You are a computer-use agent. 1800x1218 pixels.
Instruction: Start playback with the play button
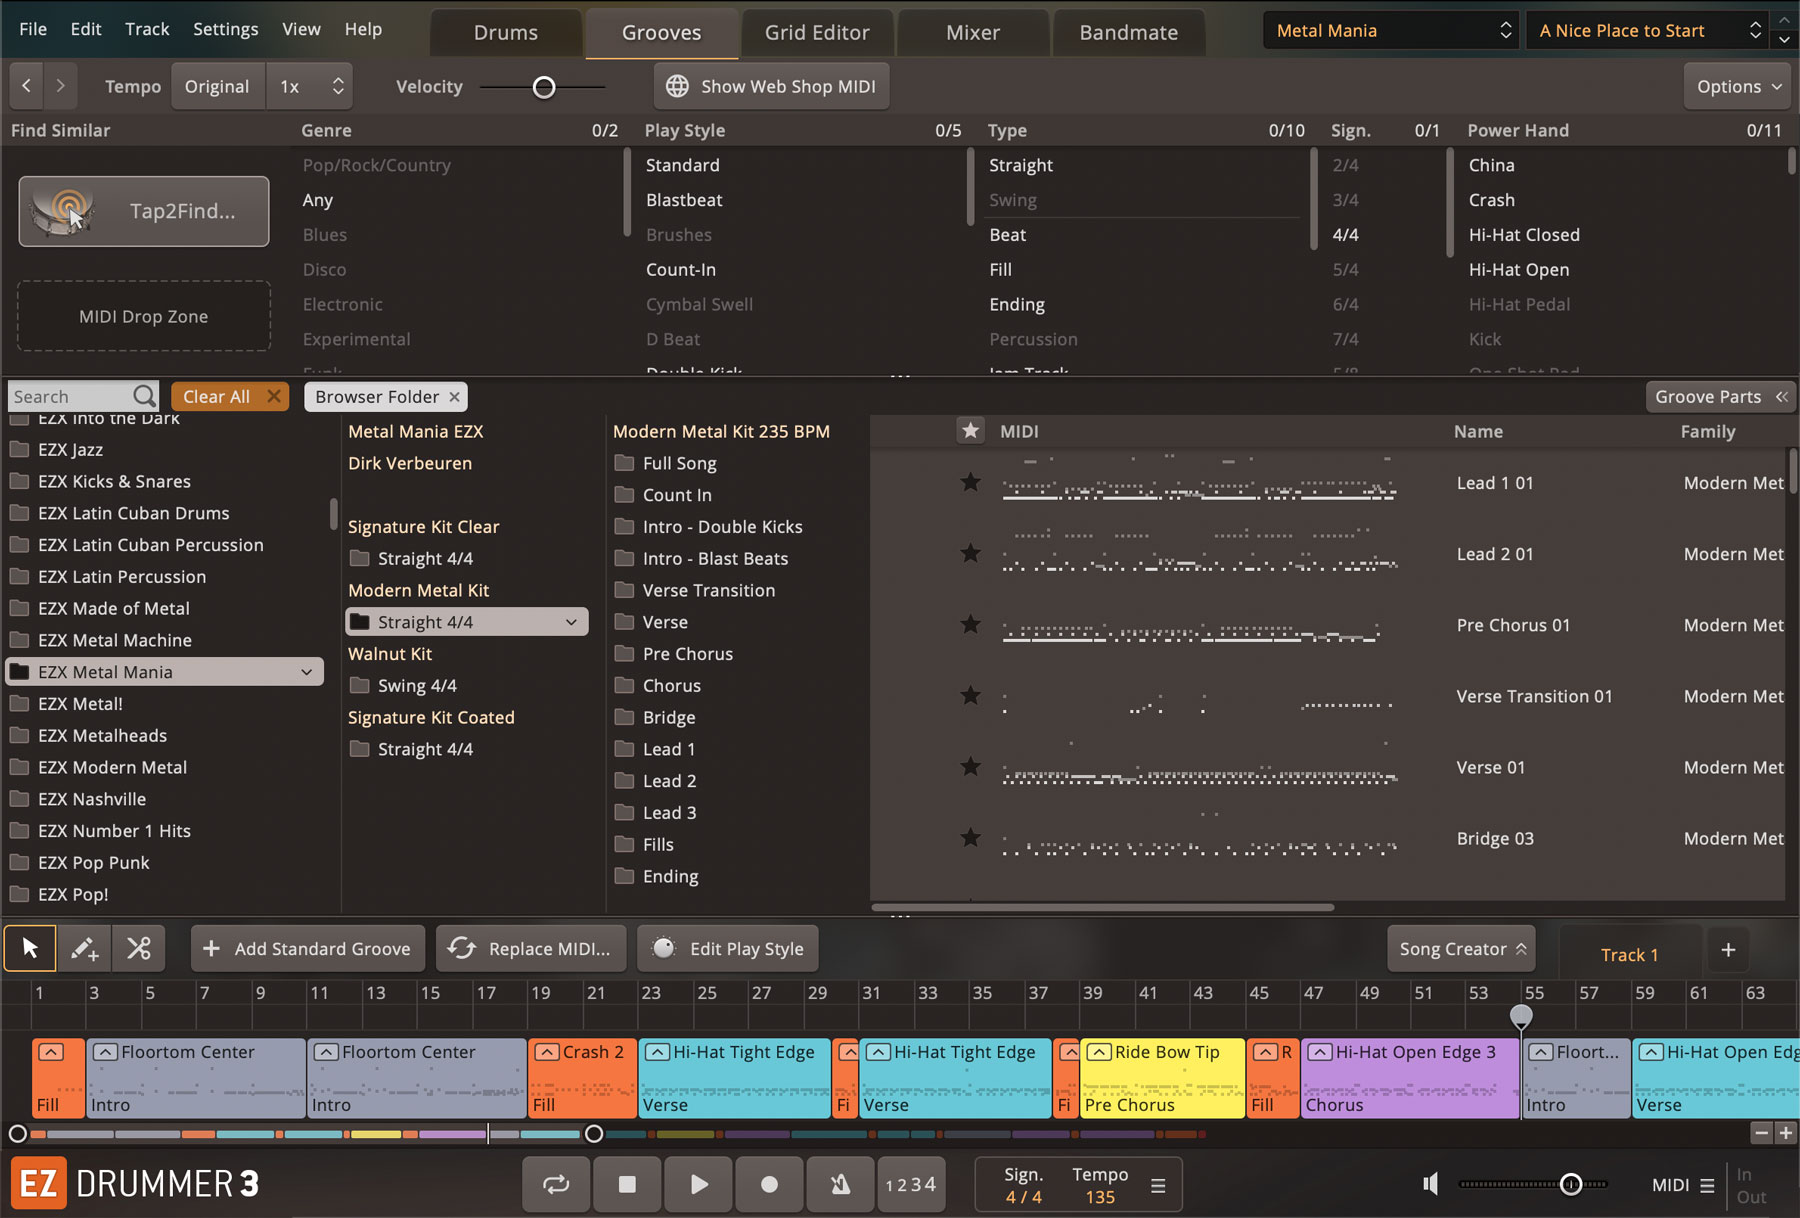[x=698, y=1185]
